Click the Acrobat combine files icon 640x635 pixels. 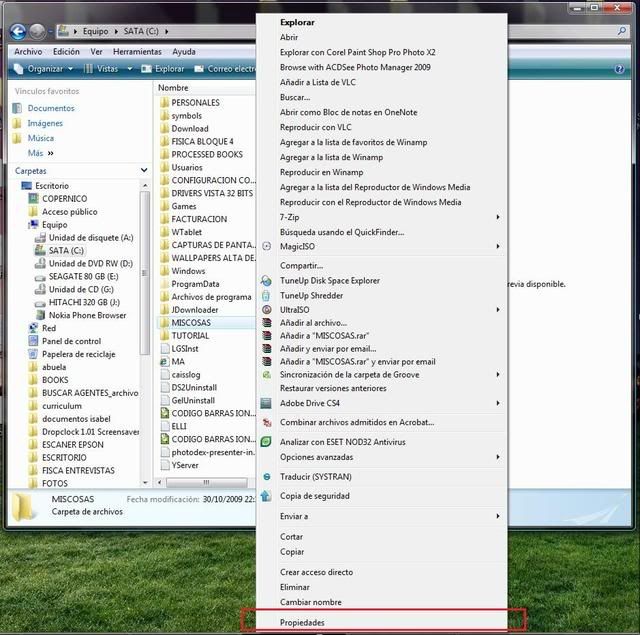point(267,422)
